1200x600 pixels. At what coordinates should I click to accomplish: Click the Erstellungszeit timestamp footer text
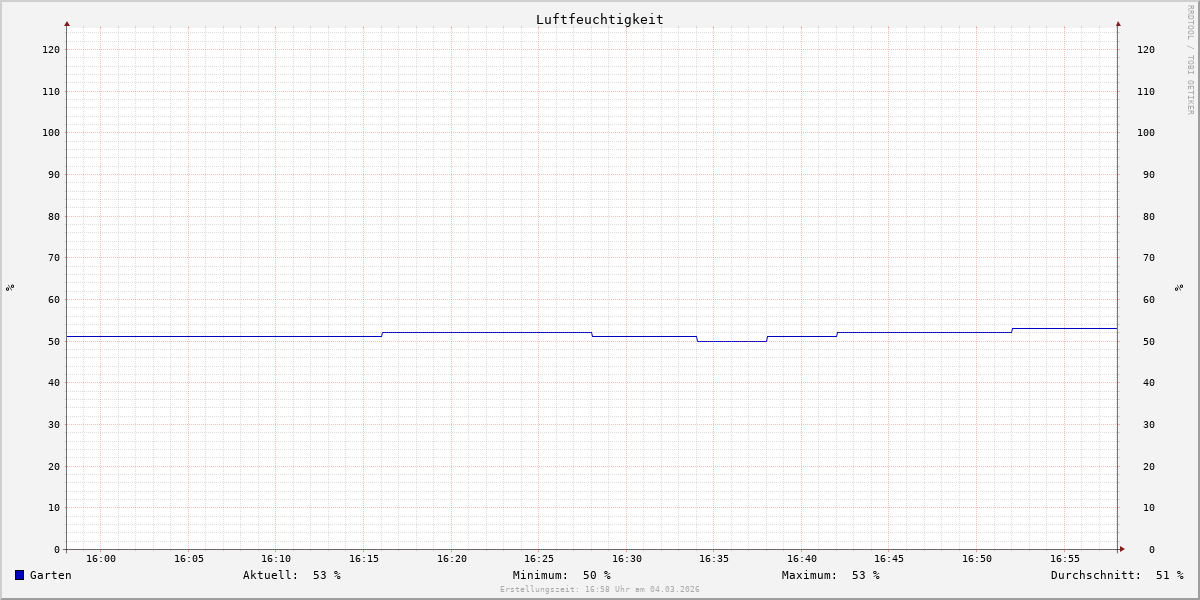point(600,590)
